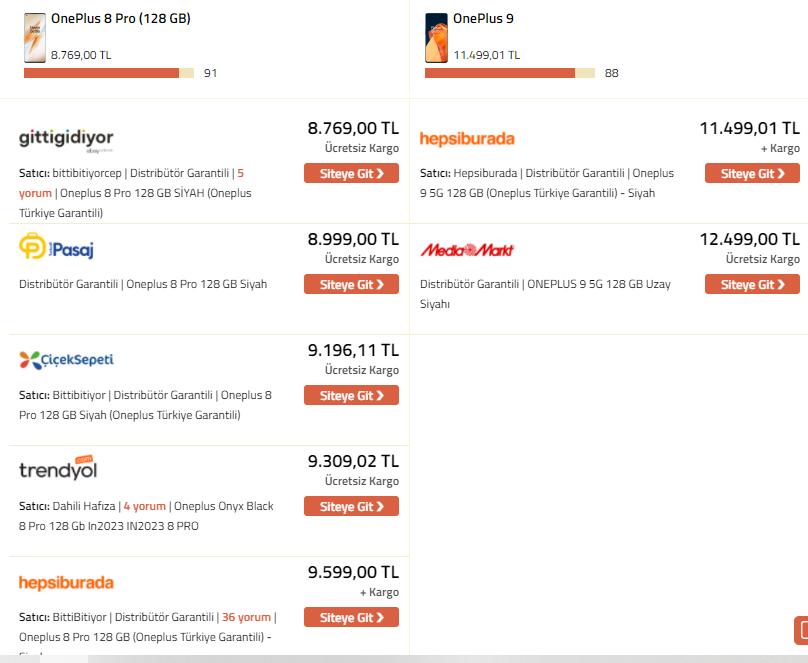Click the OnePlus 8 Pro score bar showing 91
Image resolution: width=808 pixels, height=663 pixels.
click(109, 73)
